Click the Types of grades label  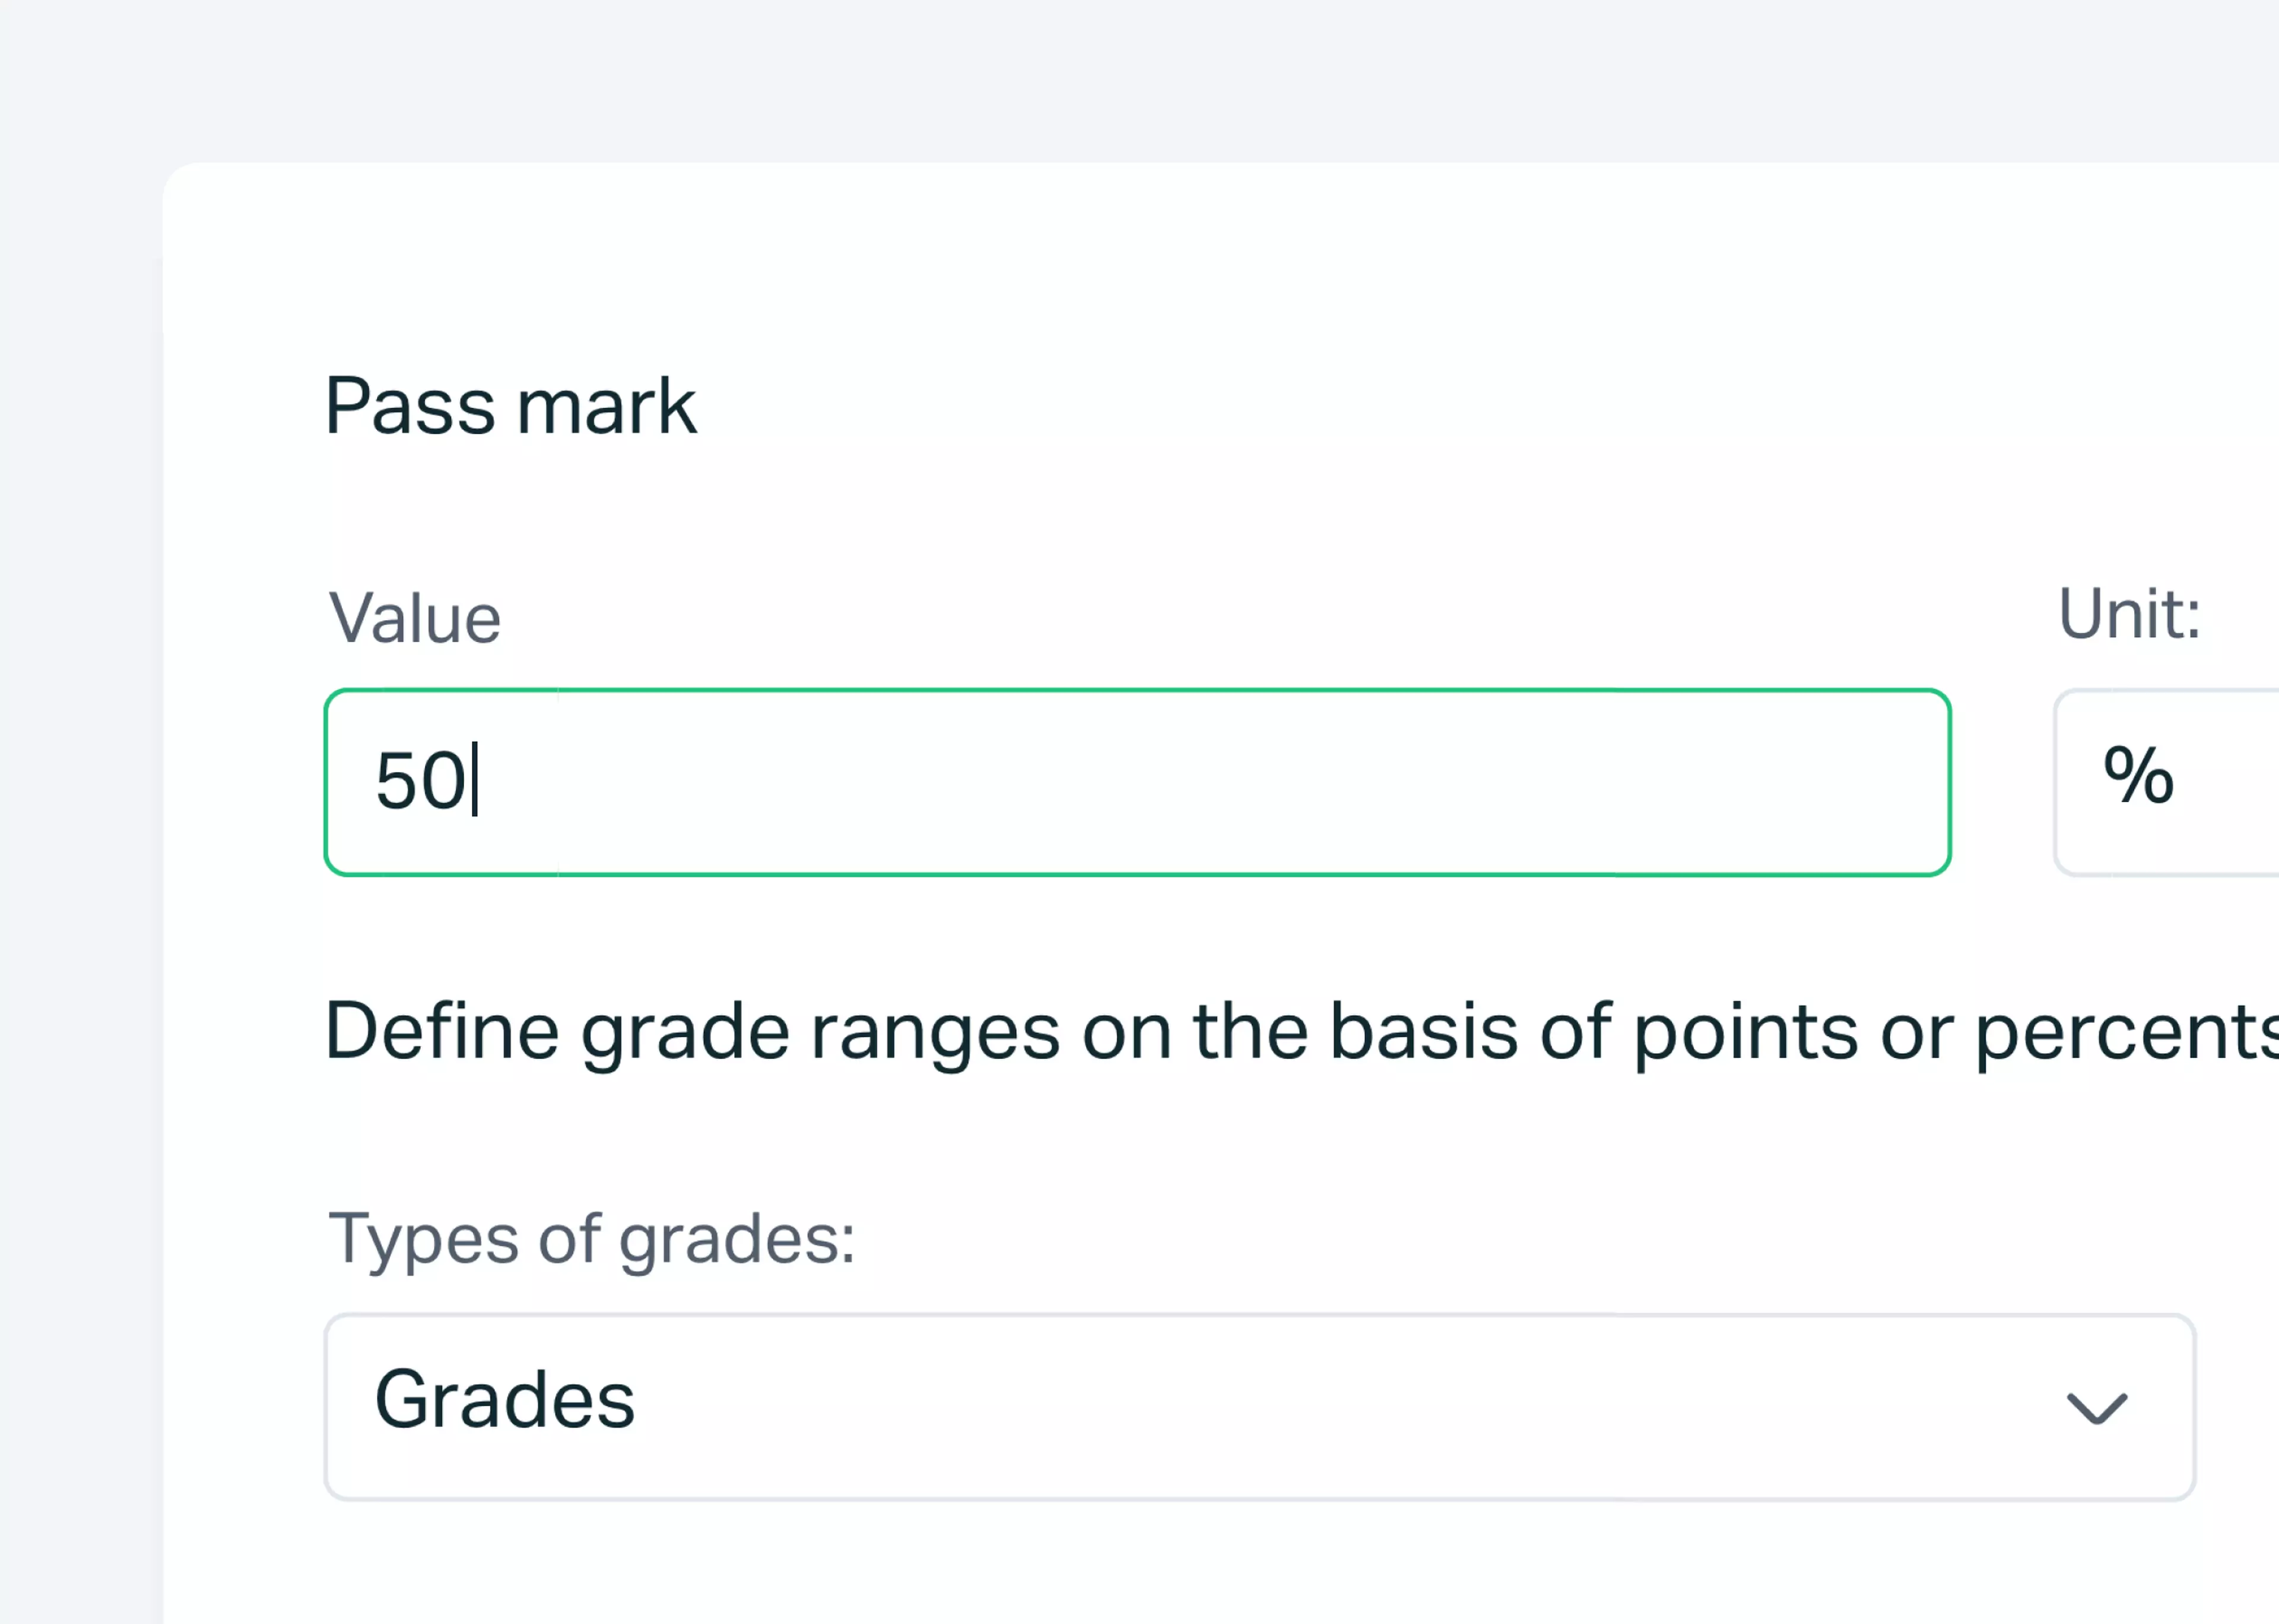[591, 1239]
